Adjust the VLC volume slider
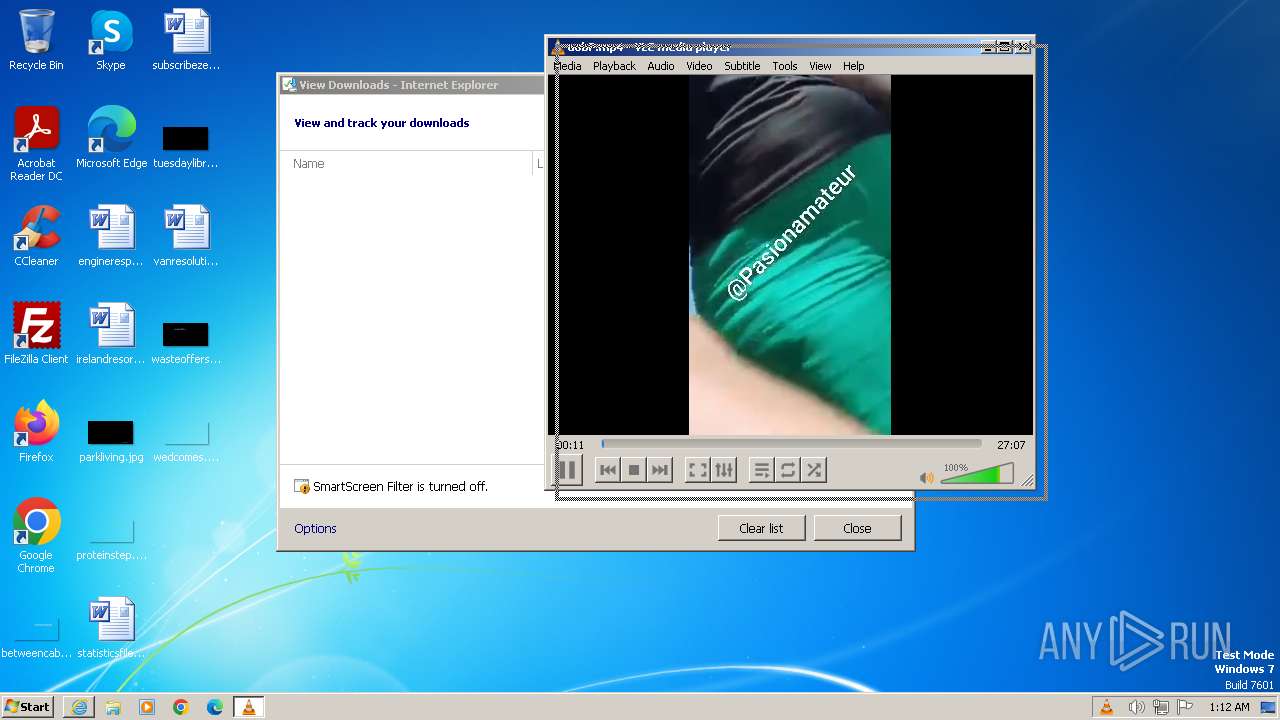The image size is (1280, 720). [x=977, y=475]
